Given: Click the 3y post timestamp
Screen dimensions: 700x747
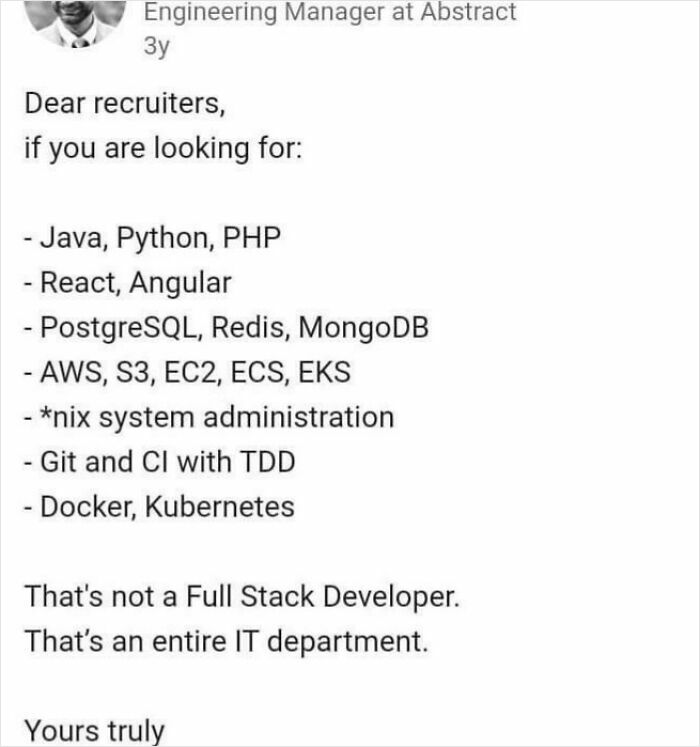Looking at the screenshot, I should [157, 48].
